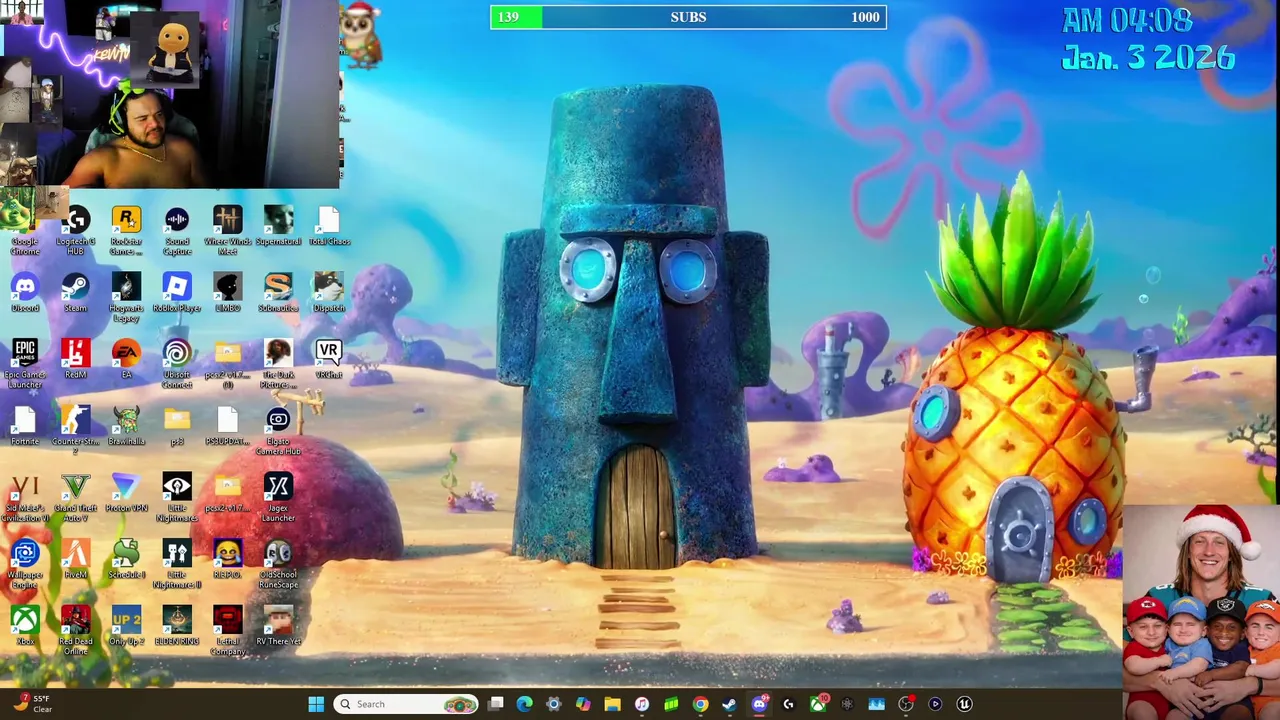The height and width of the screenshot is (720, 1280).
Task: Open the EA app shortcut
Action: point(126,359)
